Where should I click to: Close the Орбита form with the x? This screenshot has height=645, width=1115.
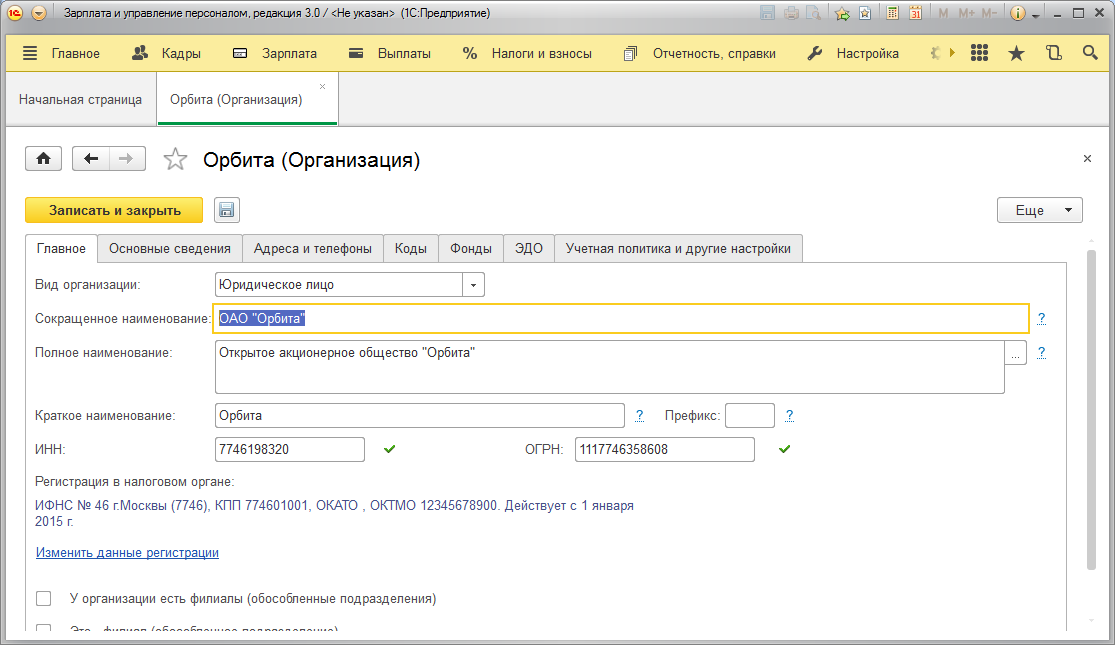tap(1087, 159)
